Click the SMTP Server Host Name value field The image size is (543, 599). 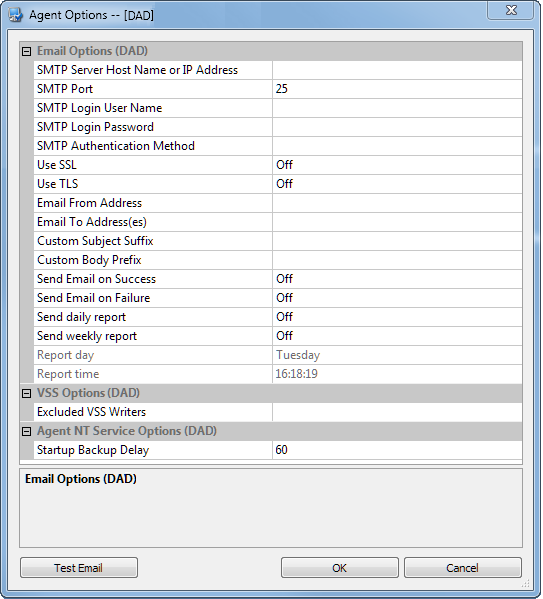tap(397, 70)
